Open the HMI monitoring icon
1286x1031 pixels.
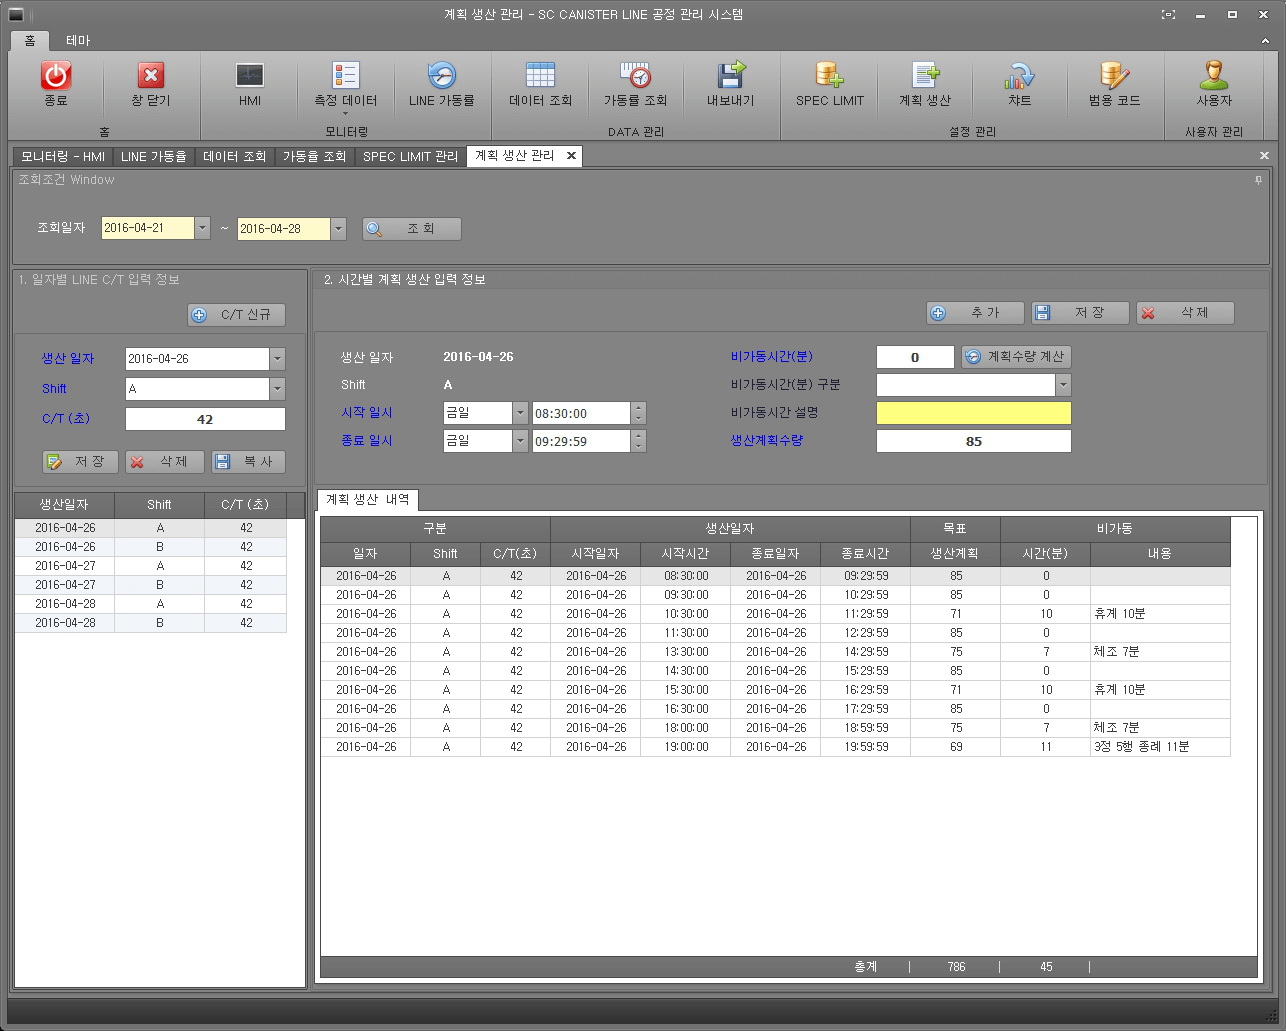pyautogui.click(x=249, y=77)
